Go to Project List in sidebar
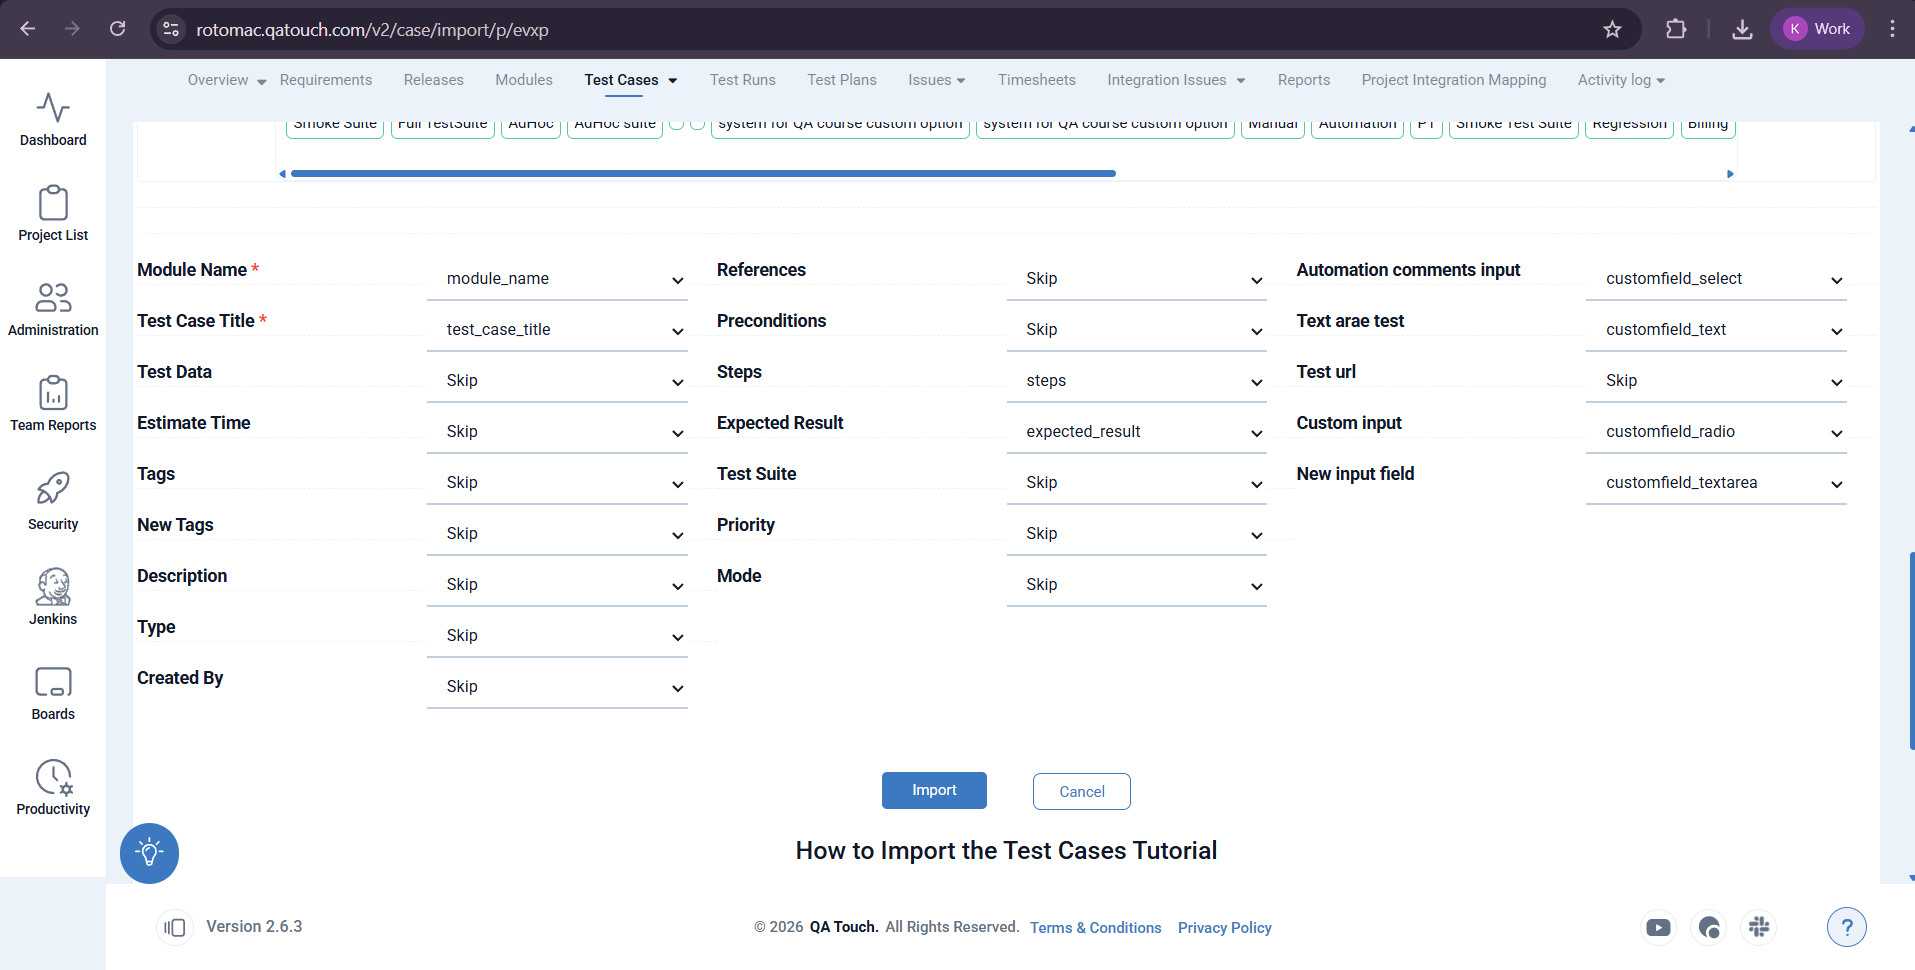The image size is (1915, 970). [x=53, y=213]
